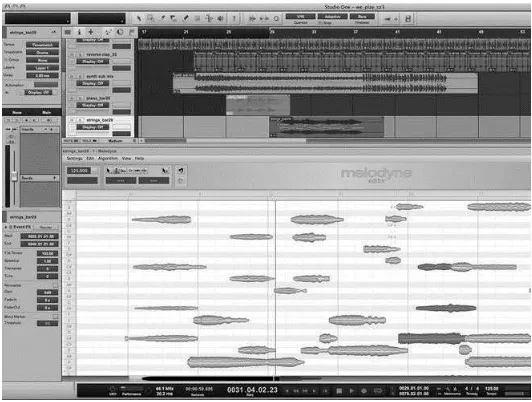Select the Melodyne pitch tool
Screen dimensions: 532x402
tap(117, 171)
